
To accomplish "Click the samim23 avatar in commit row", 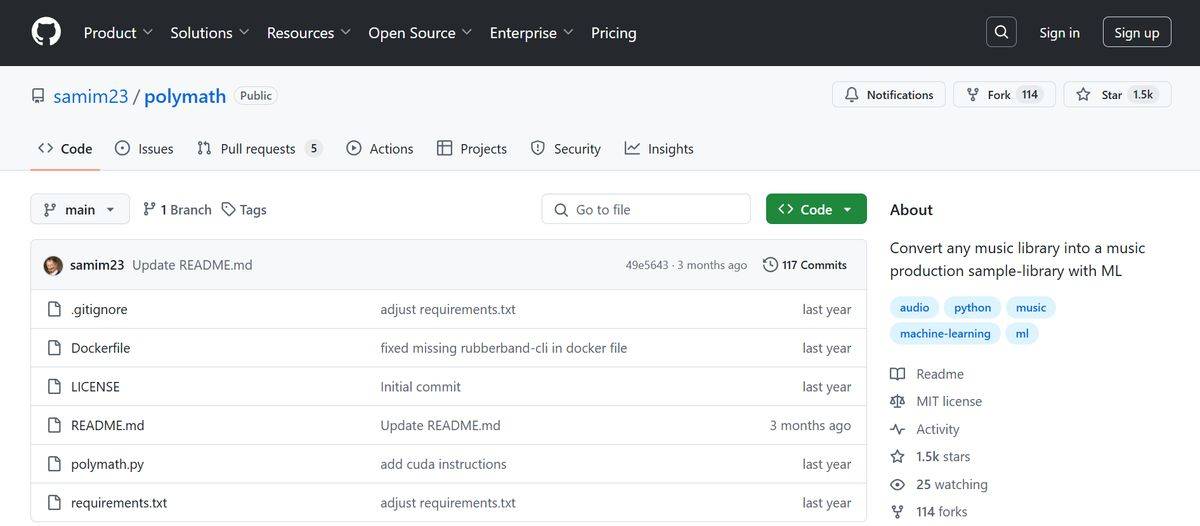I will click(x=53, y=265).
